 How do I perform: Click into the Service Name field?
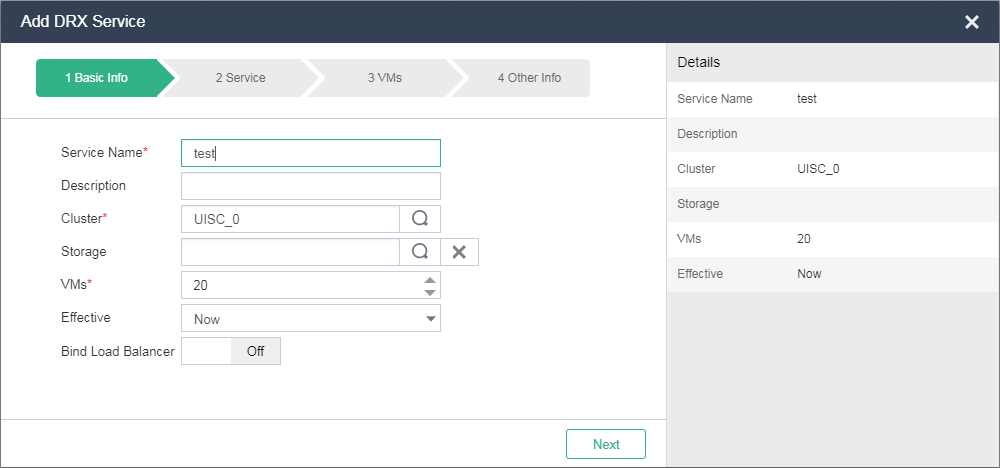[x=310, y=153]
